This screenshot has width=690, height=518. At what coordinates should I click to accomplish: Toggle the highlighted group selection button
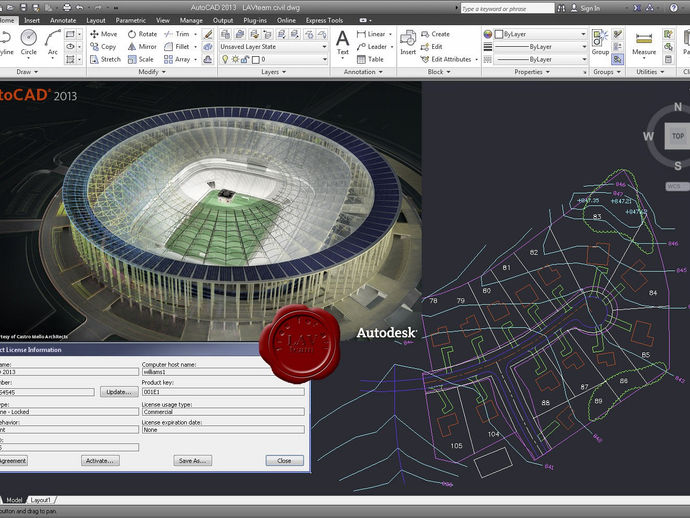click(x=617, y=59)
